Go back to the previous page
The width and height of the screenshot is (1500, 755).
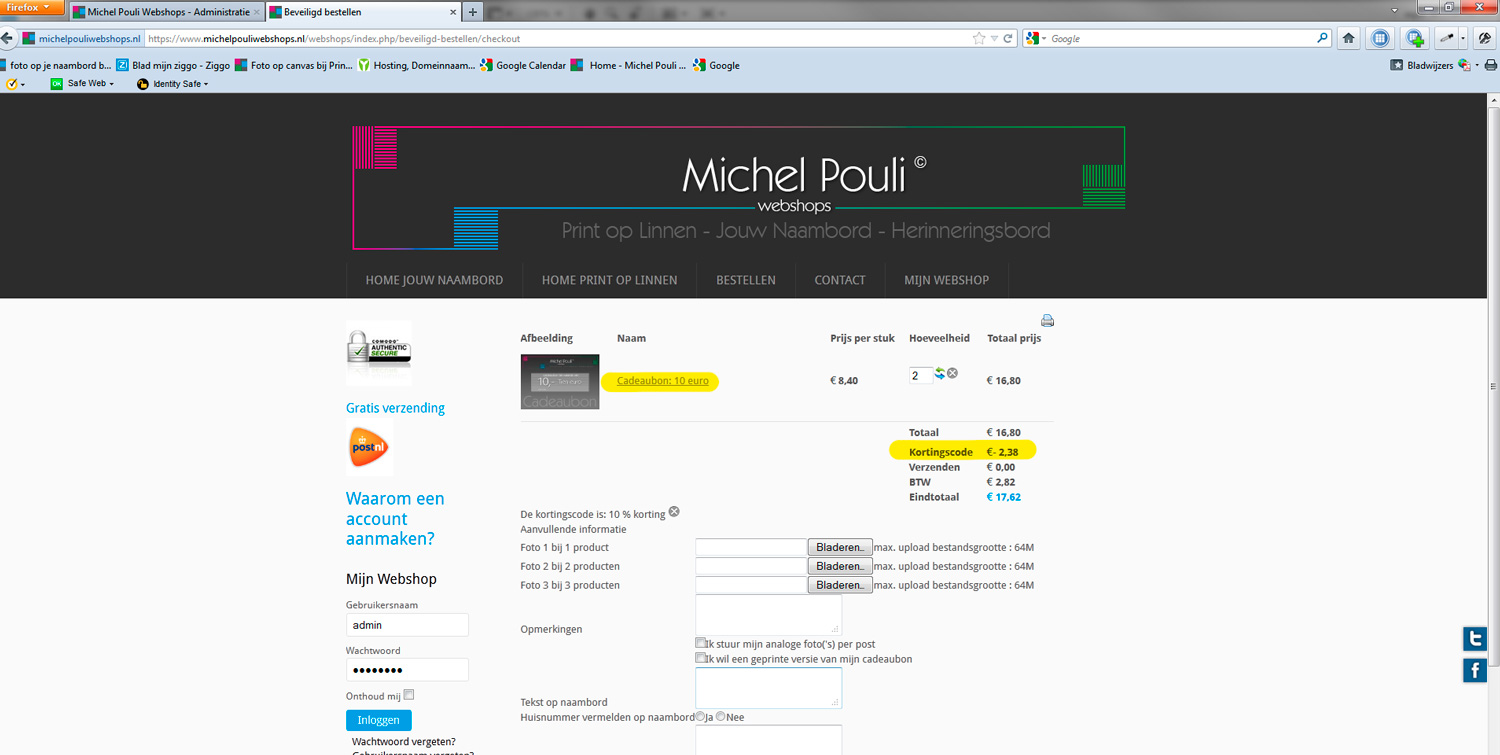tap(8, 39)
